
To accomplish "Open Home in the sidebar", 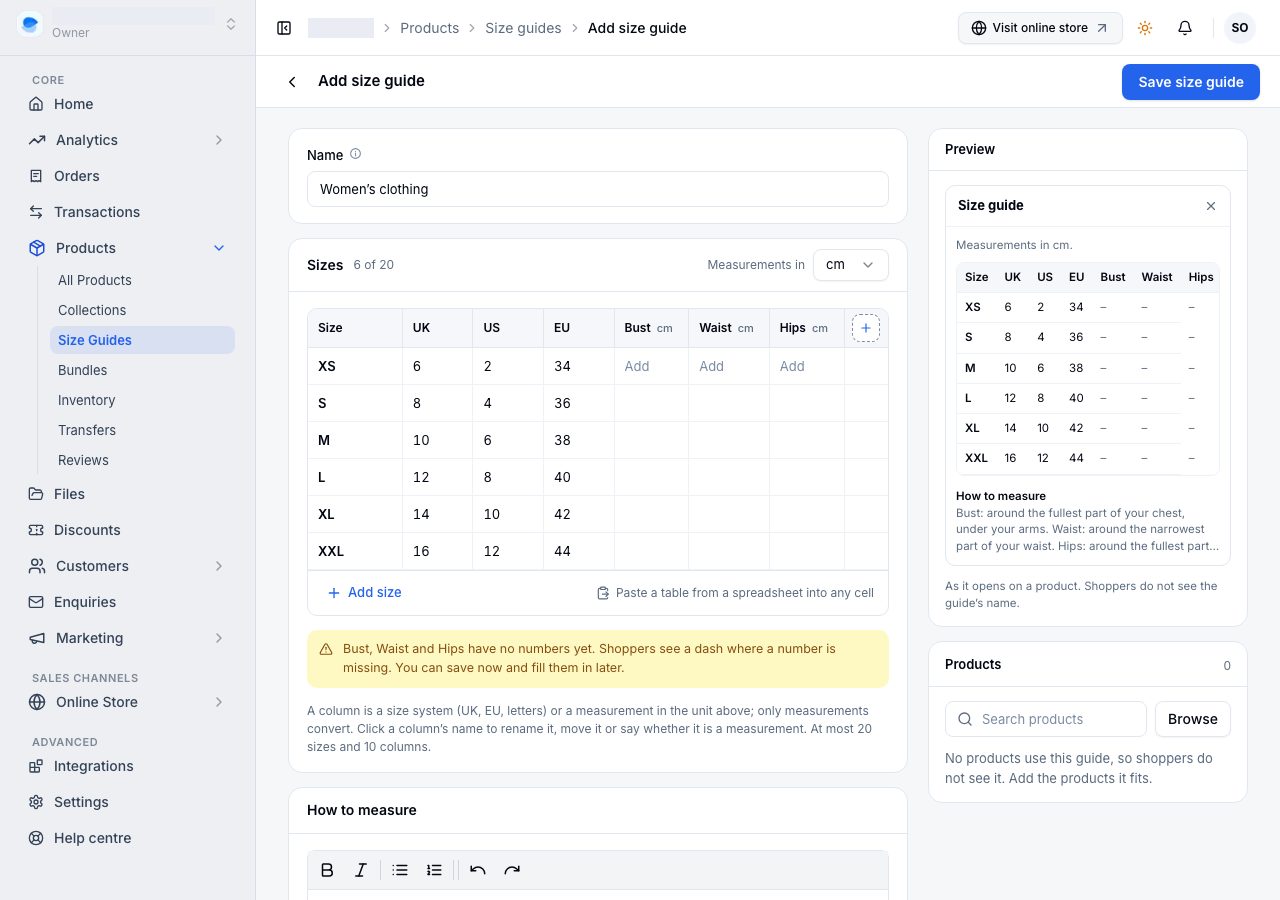I will tap(128, 104).
